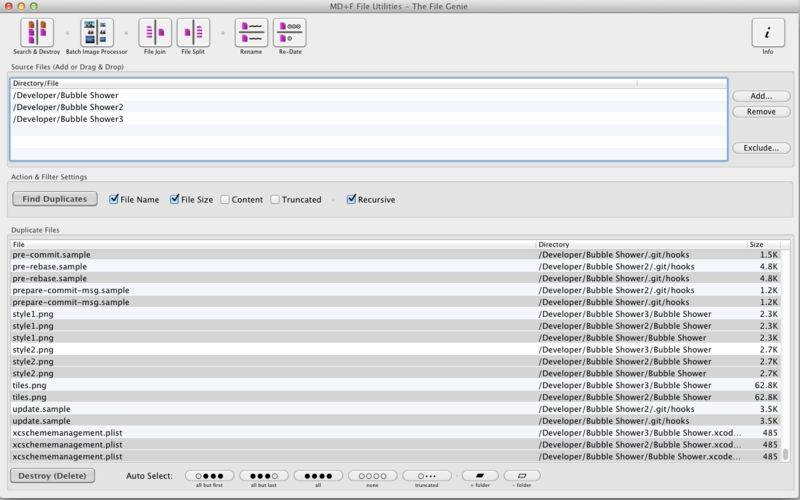Select pre-rebase.sample in Bubble Shower/.git/hooks
Image resolution: width=800 pixels, height=500 pixels.
point(396,279)
